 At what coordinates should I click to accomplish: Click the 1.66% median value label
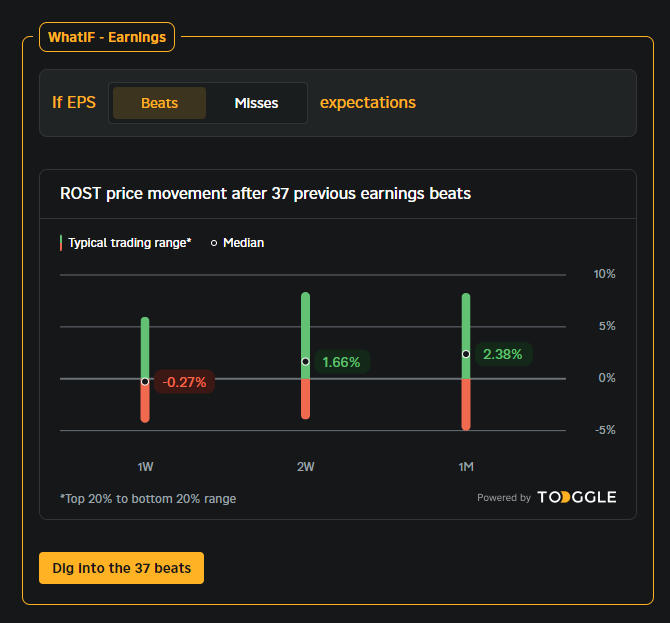(x=341, y=362)
